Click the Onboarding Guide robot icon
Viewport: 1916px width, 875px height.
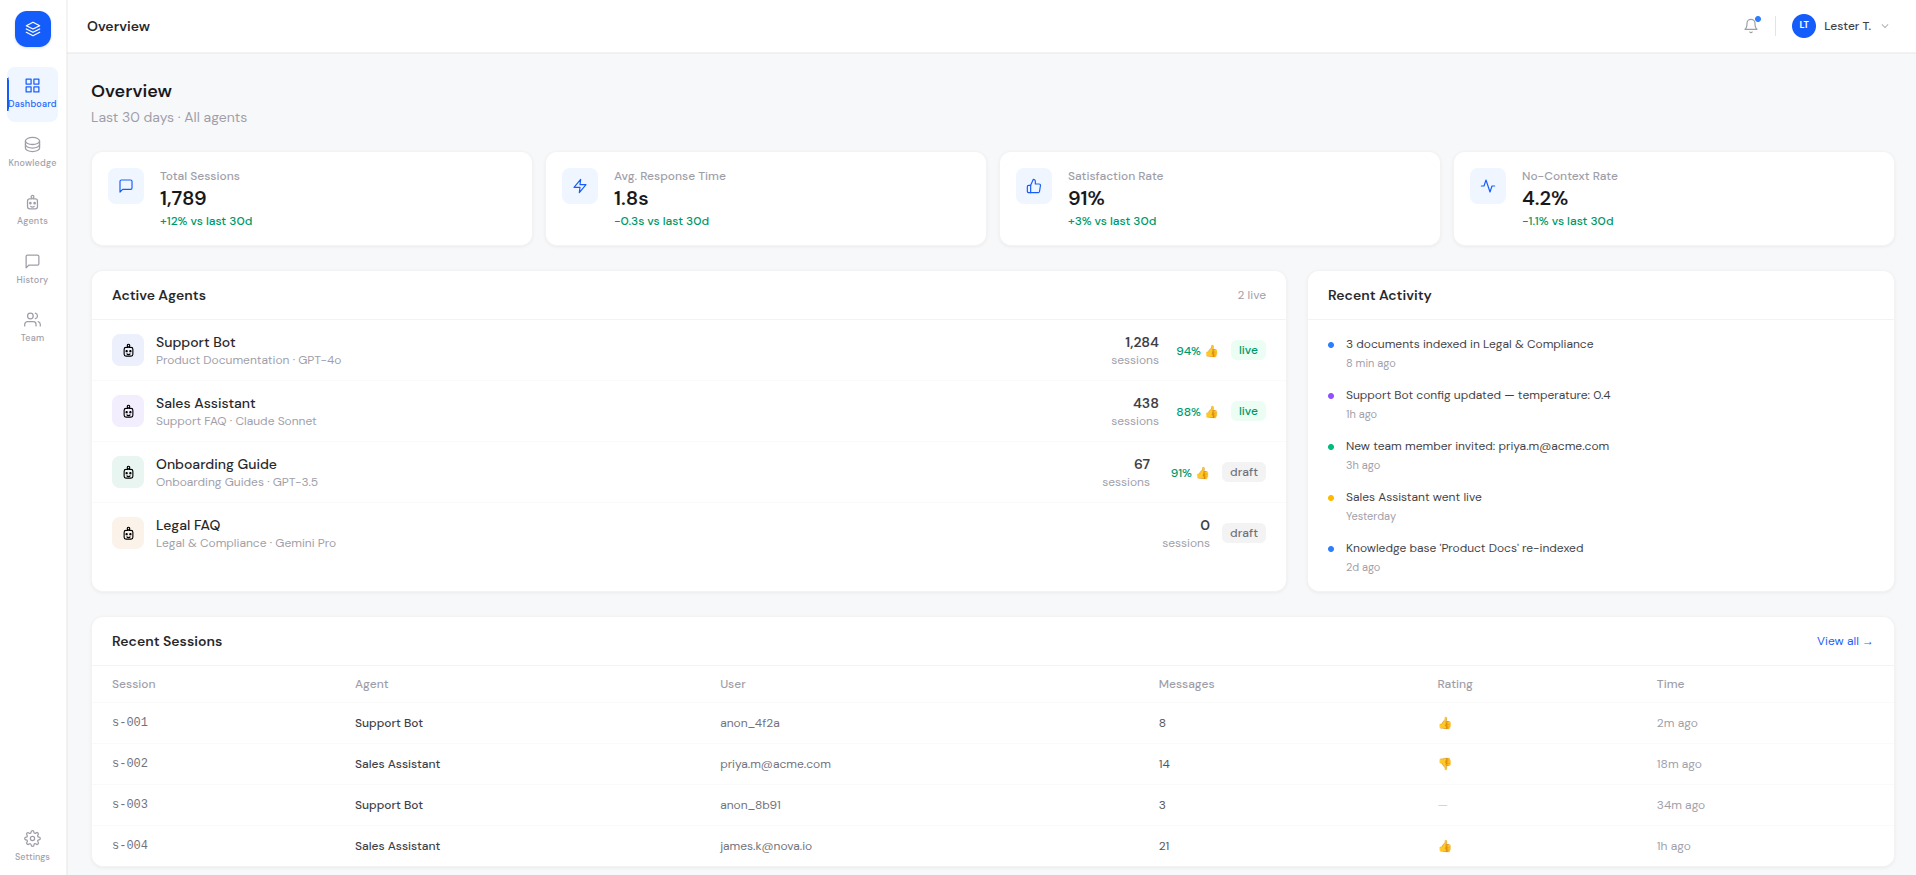pyautogui.click(x=128, y=472)
